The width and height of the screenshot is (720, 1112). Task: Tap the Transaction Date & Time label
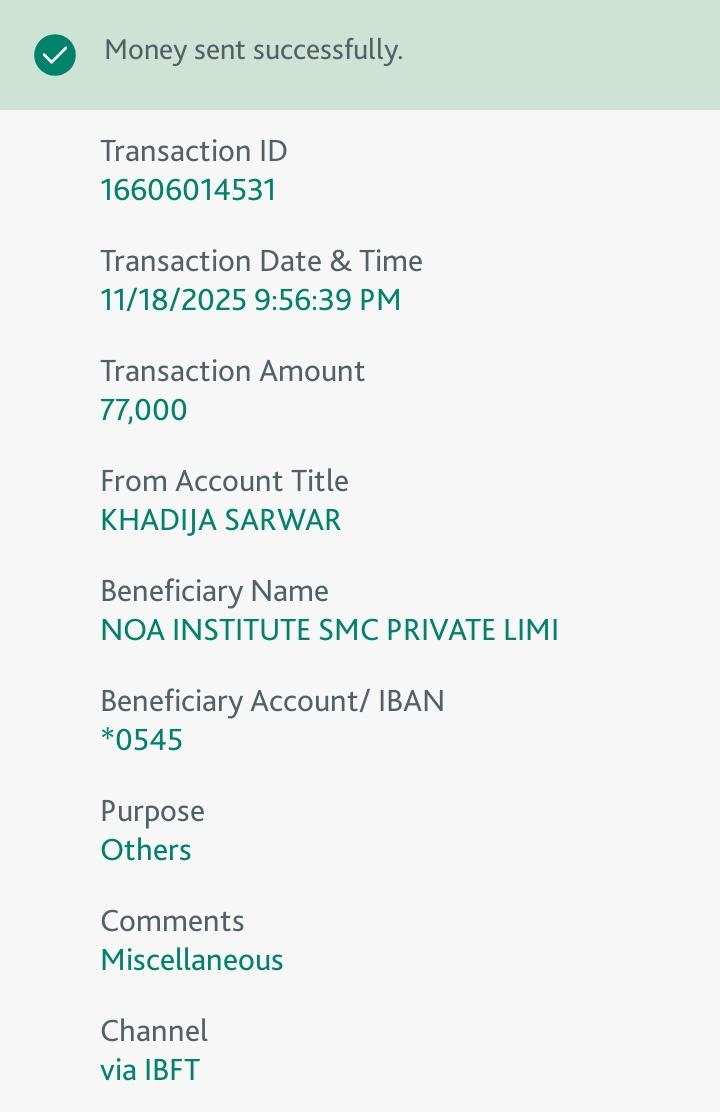point(261,261)
